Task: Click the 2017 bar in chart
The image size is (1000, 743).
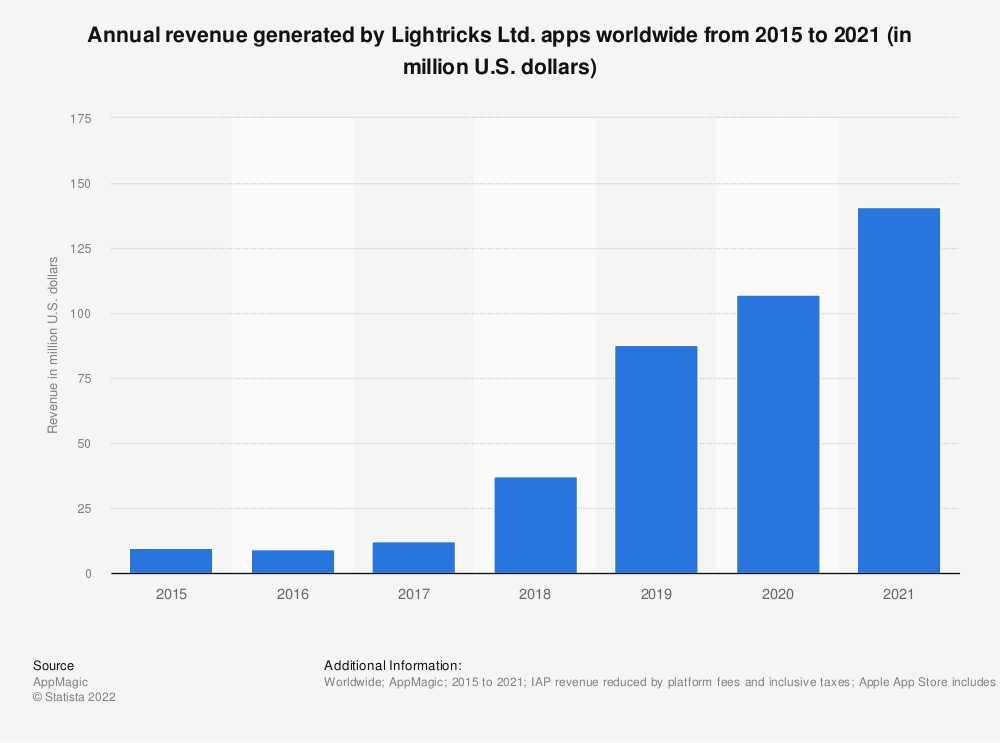Action: coord(414,558)
